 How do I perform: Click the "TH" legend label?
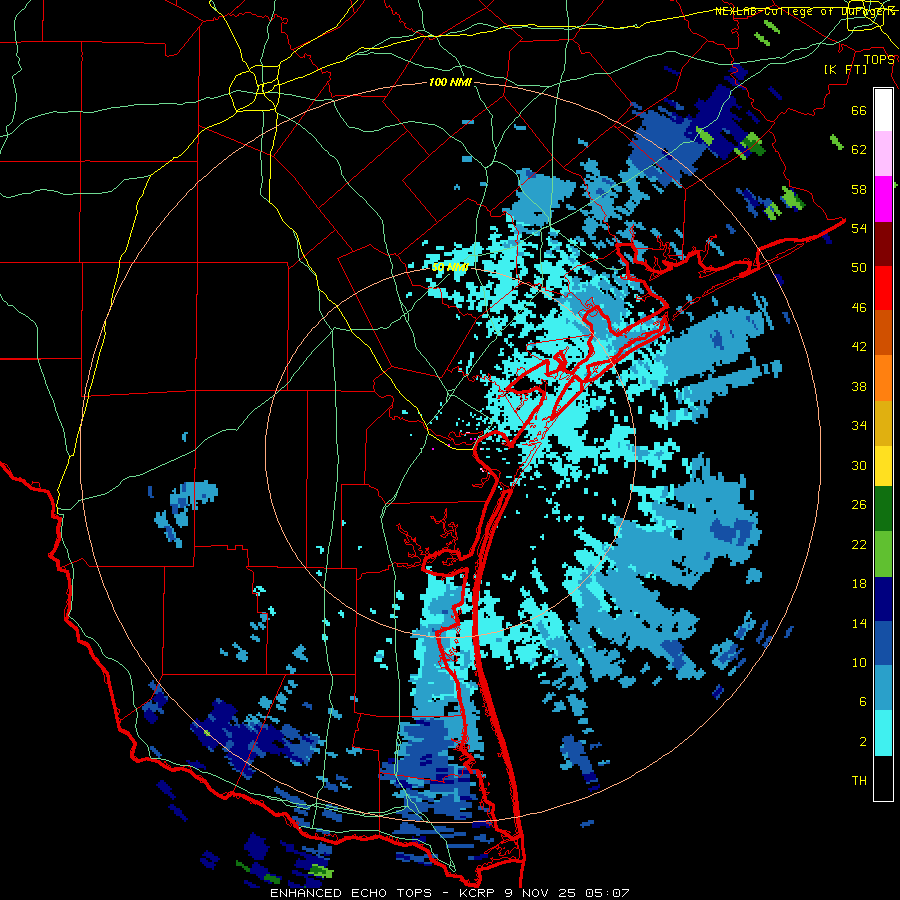tap(859, 781)
